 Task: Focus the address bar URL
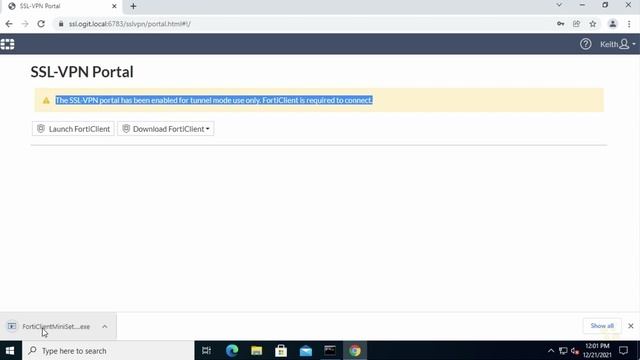pyautogui.click(x=129, y=24)
